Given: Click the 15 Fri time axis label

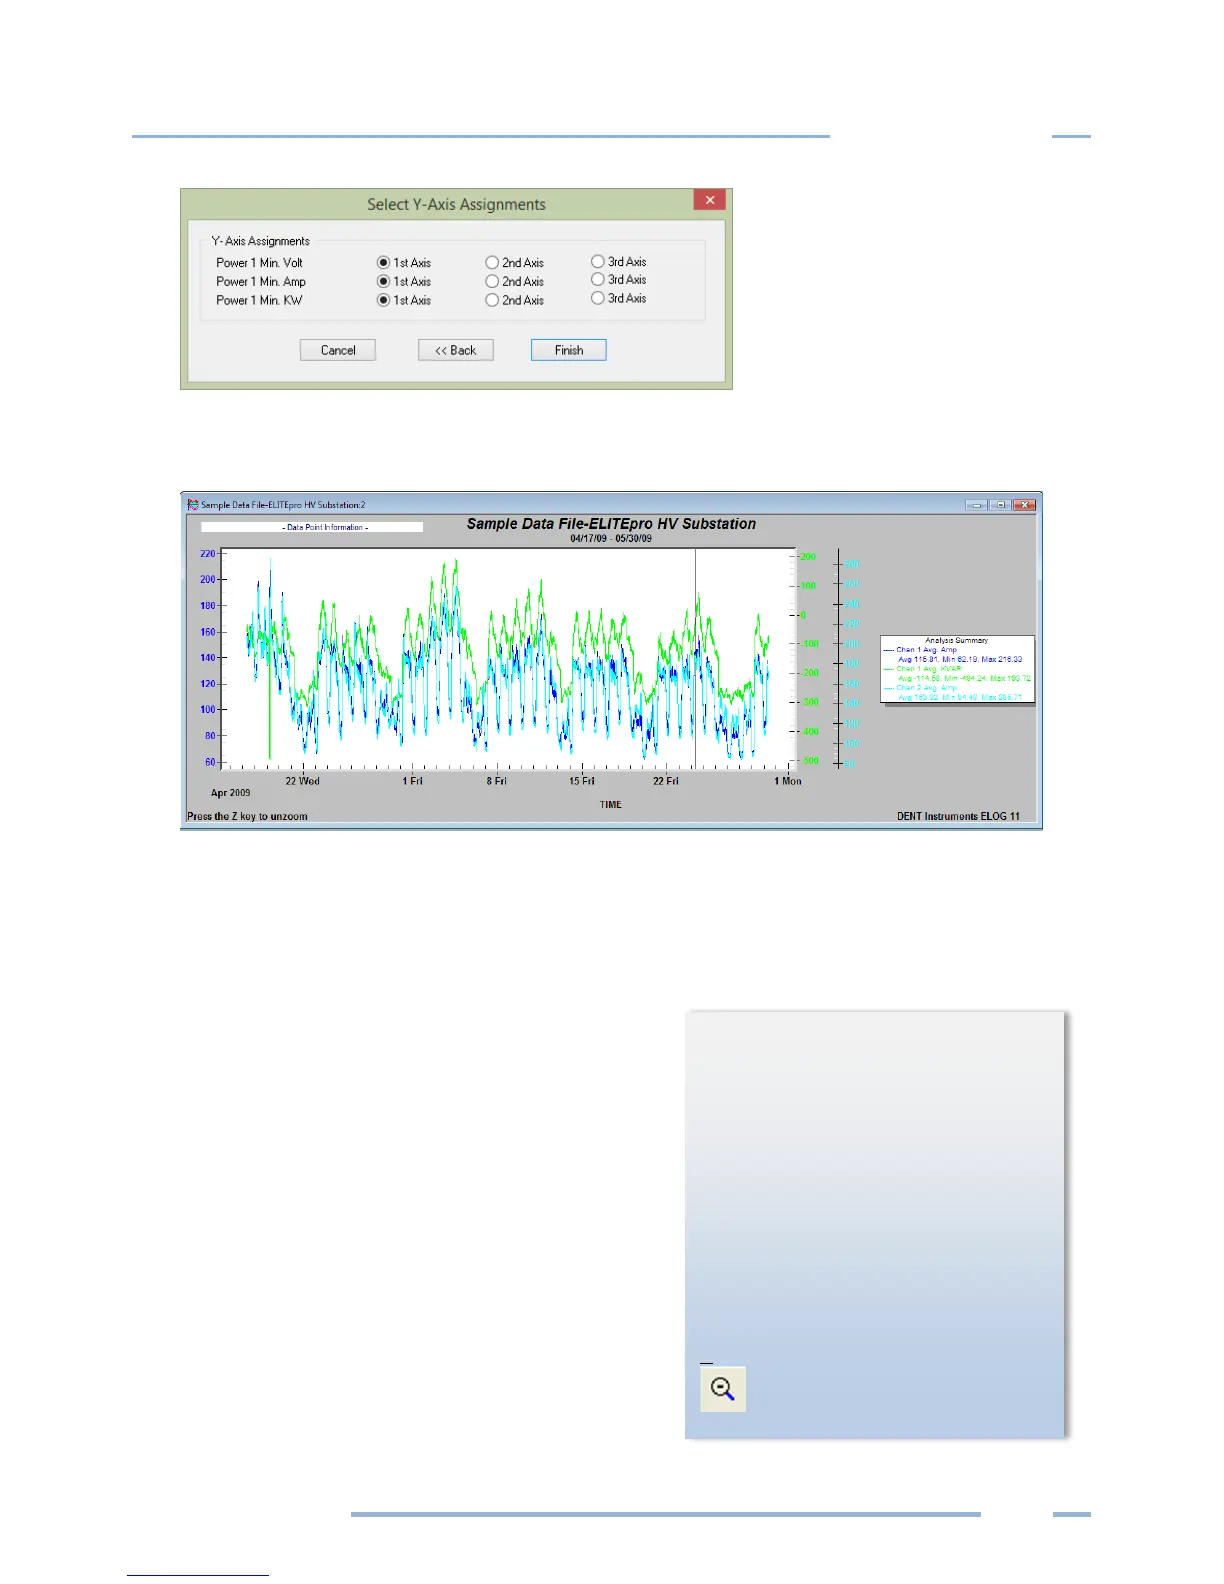Looking at the screenshot, I should coord(582,781).
